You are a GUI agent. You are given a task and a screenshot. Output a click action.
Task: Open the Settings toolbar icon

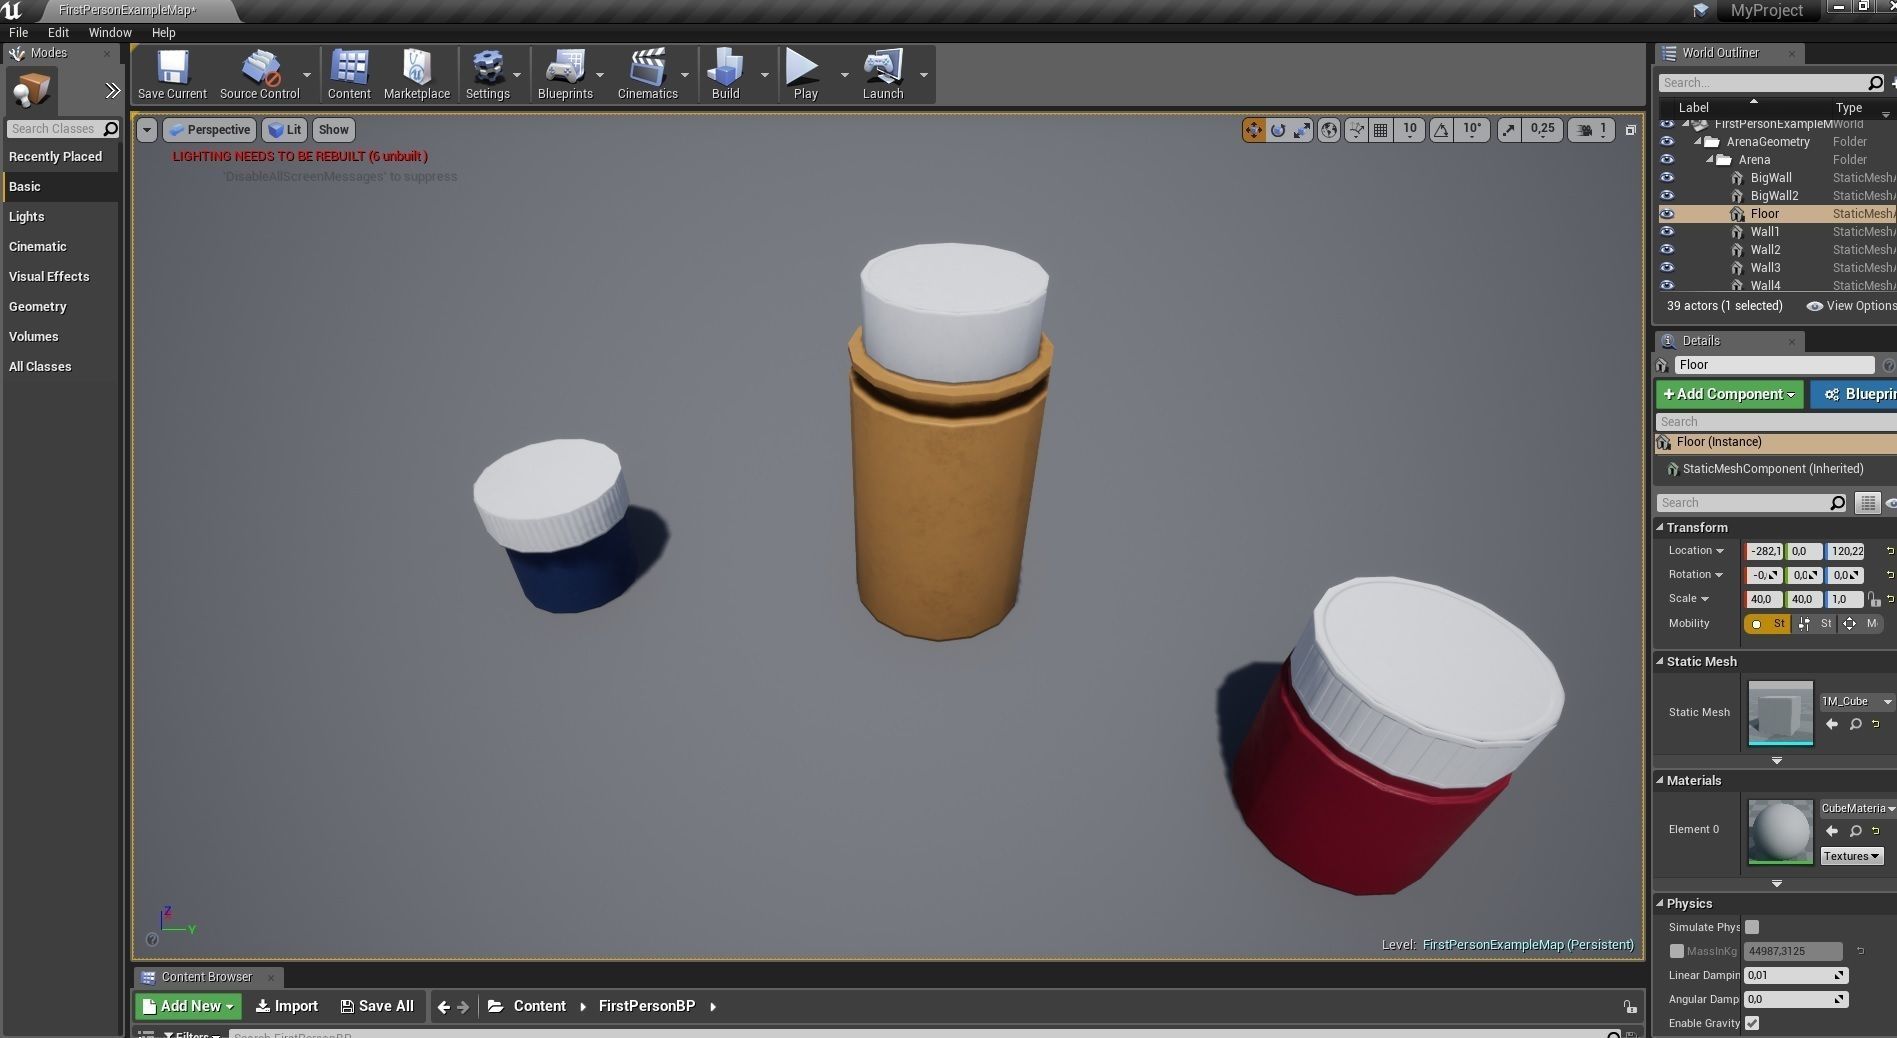pos(488,74)
